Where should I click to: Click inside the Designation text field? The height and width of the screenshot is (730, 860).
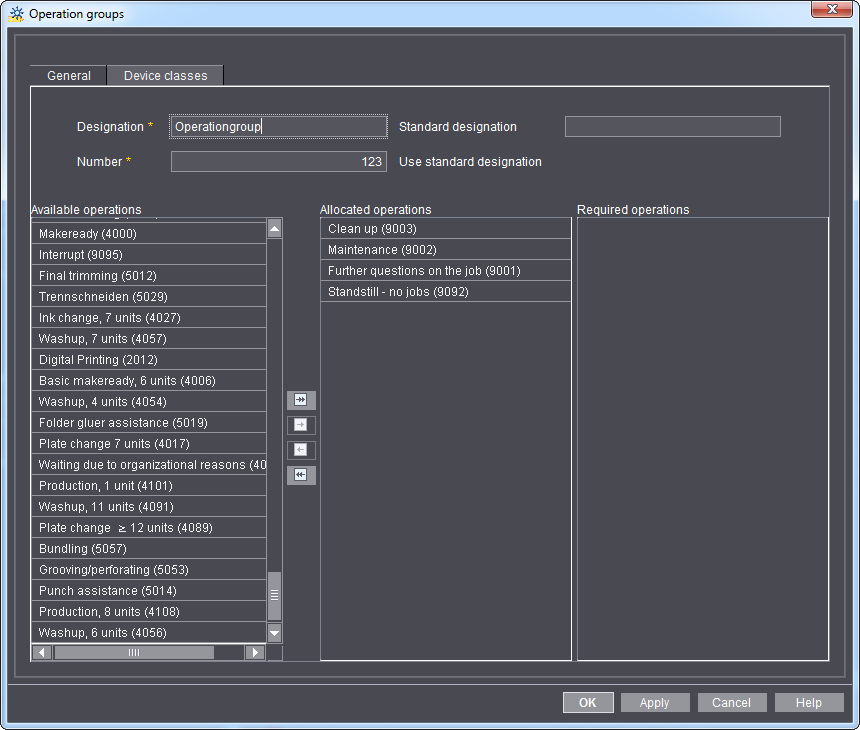[278, 126]
